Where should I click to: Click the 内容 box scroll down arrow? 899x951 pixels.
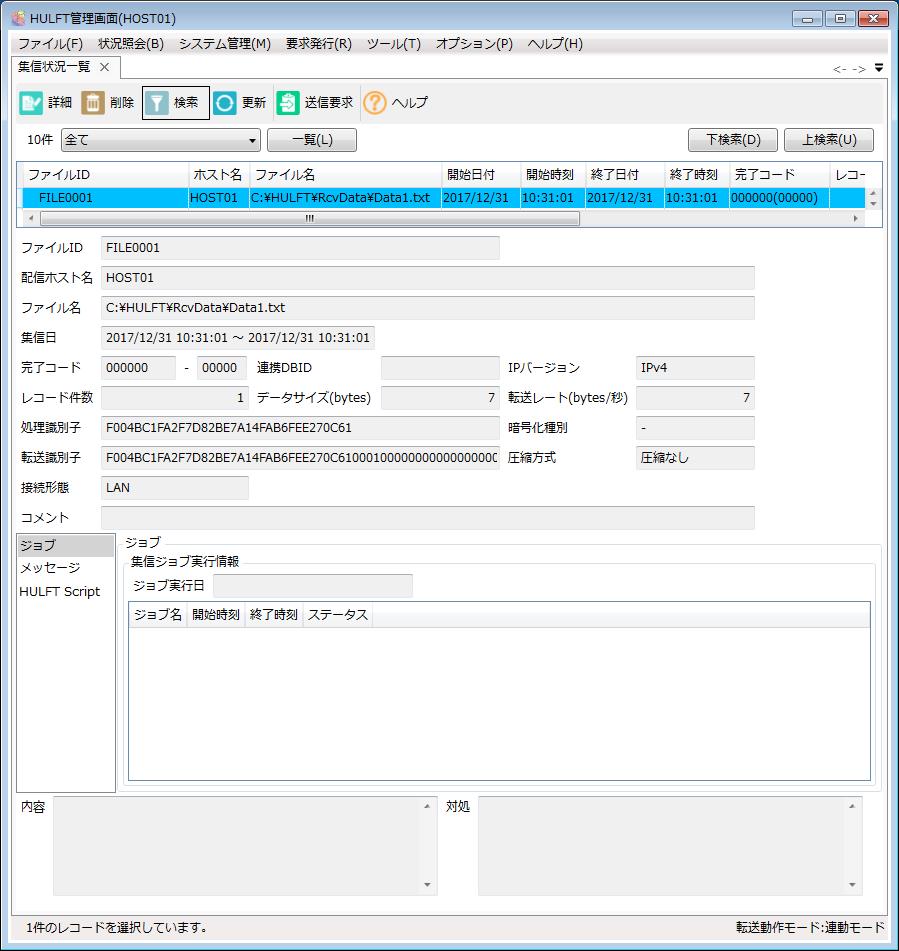pyautogui.click(x=427, y=885)
